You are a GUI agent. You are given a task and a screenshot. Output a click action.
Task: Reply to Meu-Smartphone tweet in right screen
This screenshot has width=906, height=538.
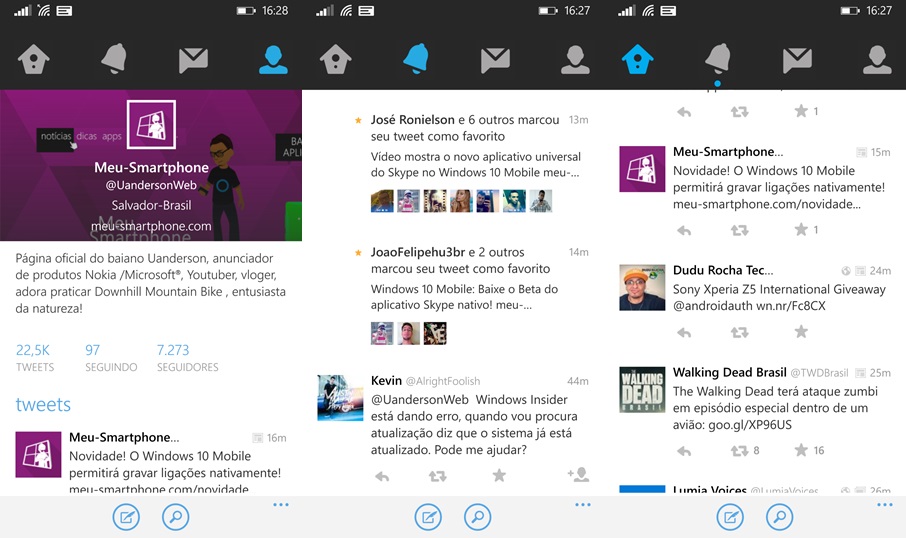pyautogui.click(x=684, y=231)
